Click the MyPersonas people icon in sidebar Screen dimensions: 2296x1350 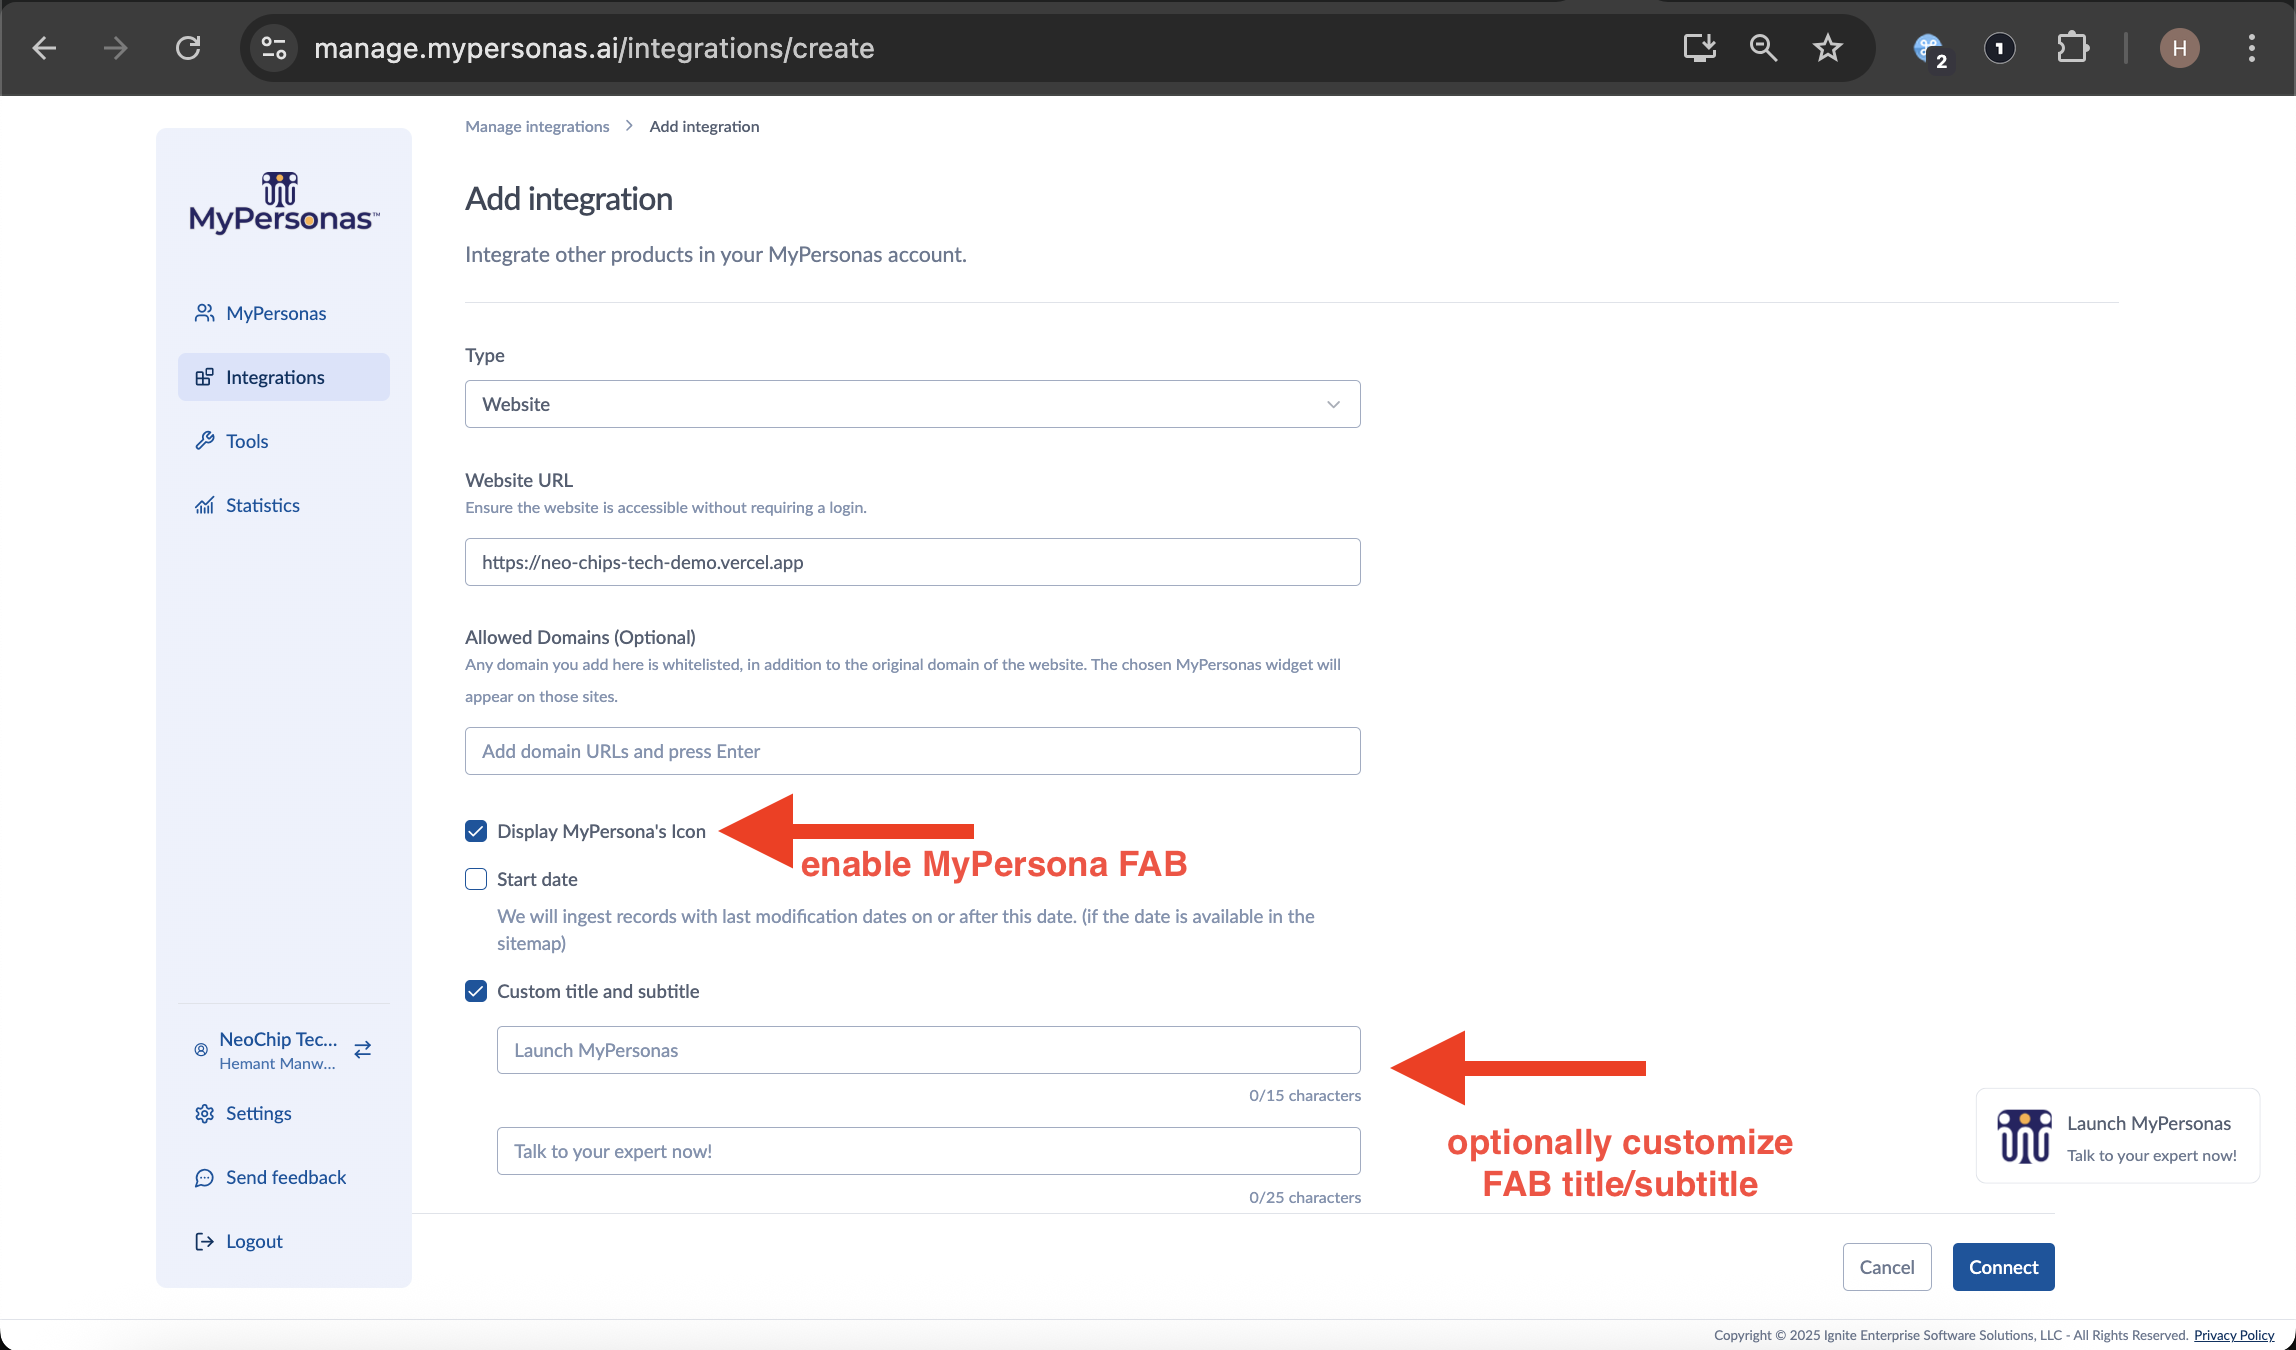(x=204, y=313)
